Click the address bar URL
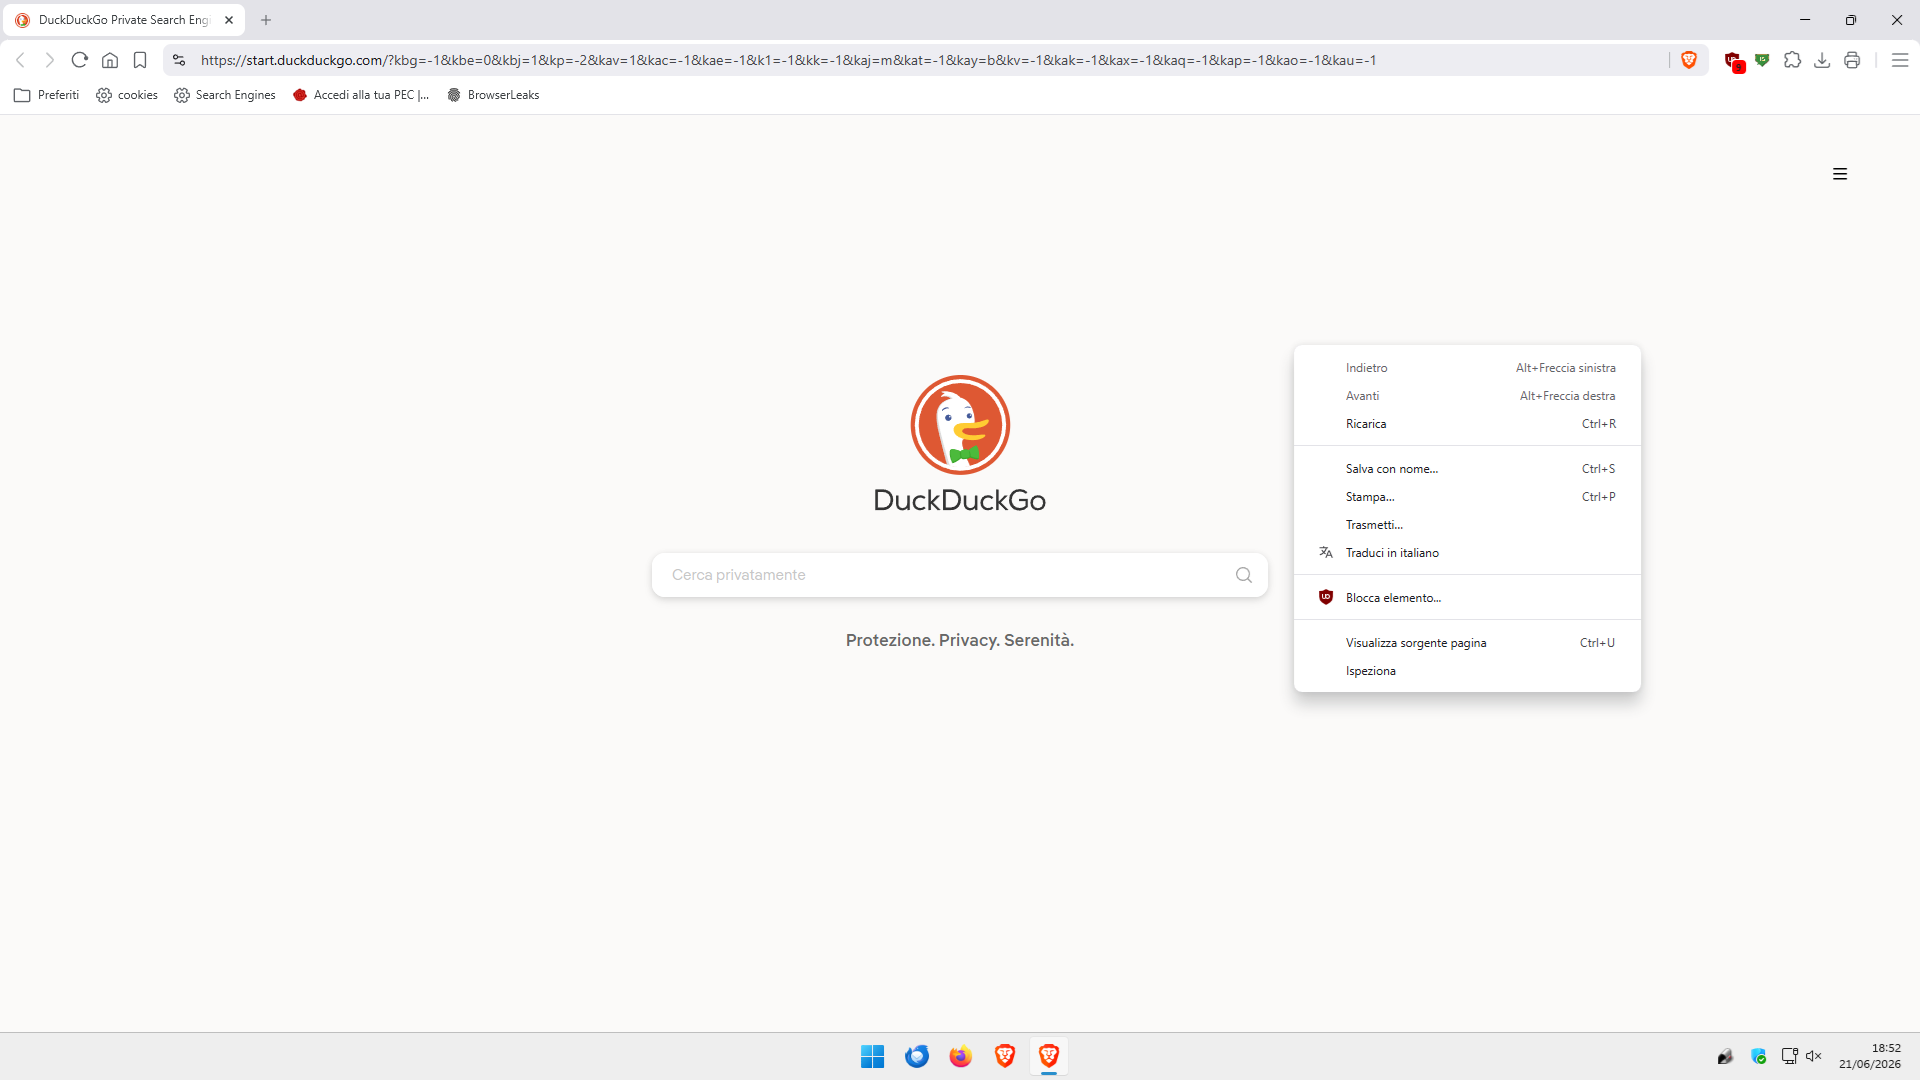The width and height of the screenshot is (1920, 1080). coord(788,60)
